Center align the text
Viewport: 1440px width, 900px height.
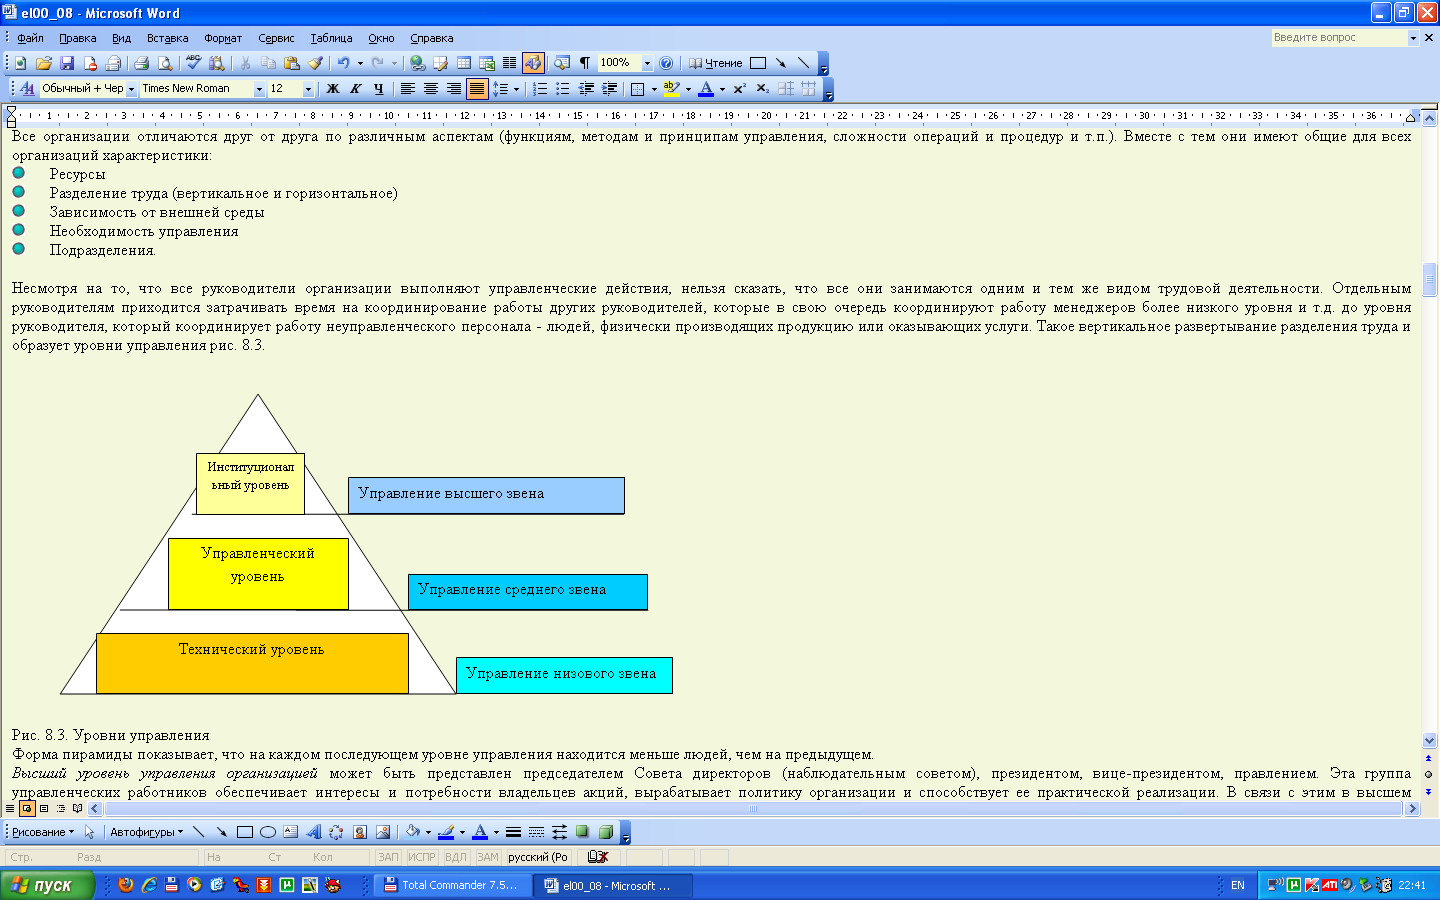click(x=431, y=89)
